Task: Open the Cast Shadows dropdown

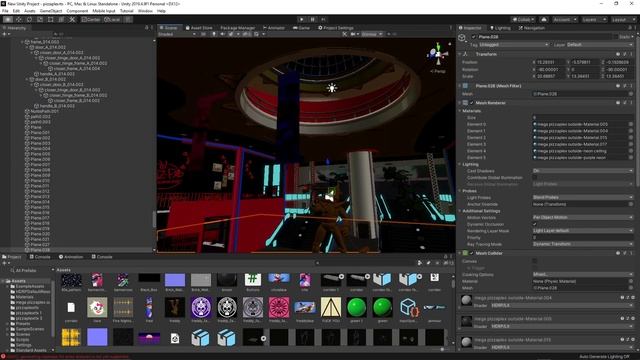Action: coord(582,171)
